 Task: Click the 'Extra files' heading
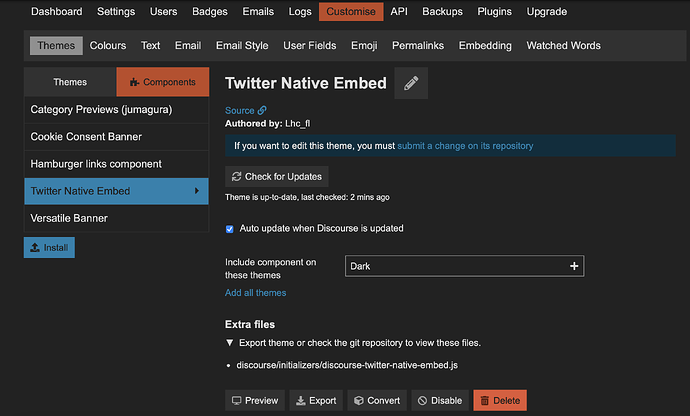(250, 324)
